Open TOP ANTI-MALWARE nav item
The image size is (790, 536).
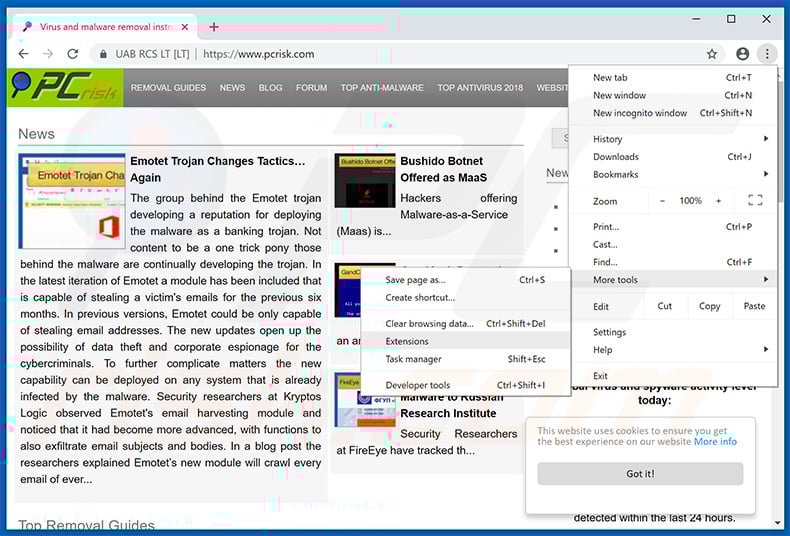[x=382, y=88]
